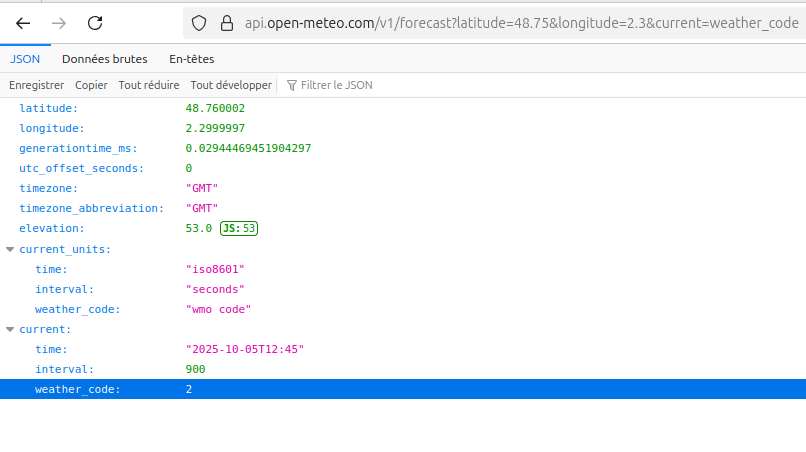Click the shield tracking protection icon
This screenshot has height=452, width=806.
pyautogui.click(x=199, y=23)
